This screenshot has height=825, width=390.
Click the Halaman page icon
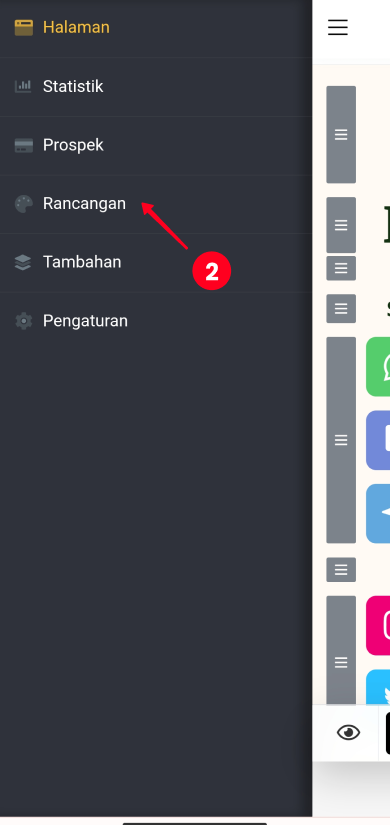pyautogui.click(x=23, y=27)
